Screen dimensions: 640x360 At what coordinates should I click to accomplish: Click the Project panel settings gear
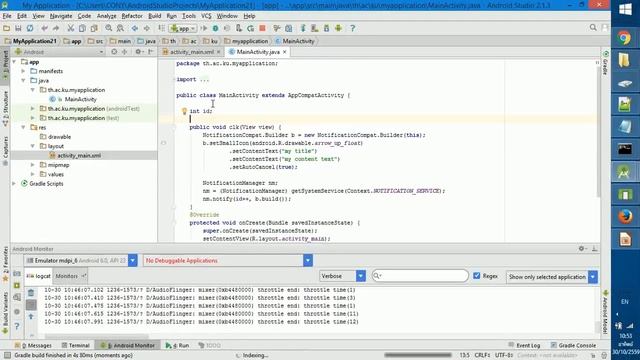click(x=139, y=52)
